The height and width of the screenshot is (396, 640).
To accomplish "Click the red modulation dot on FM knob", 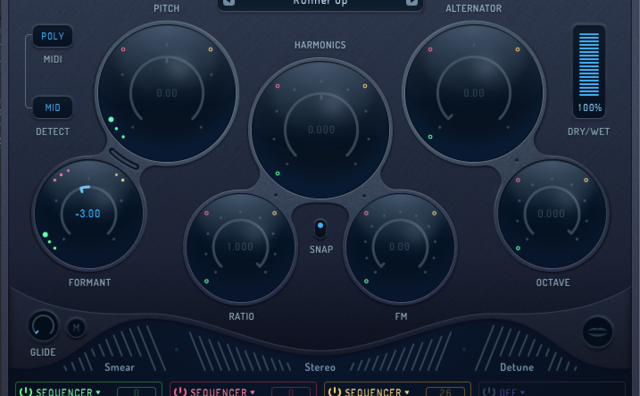I will (366, 213).
